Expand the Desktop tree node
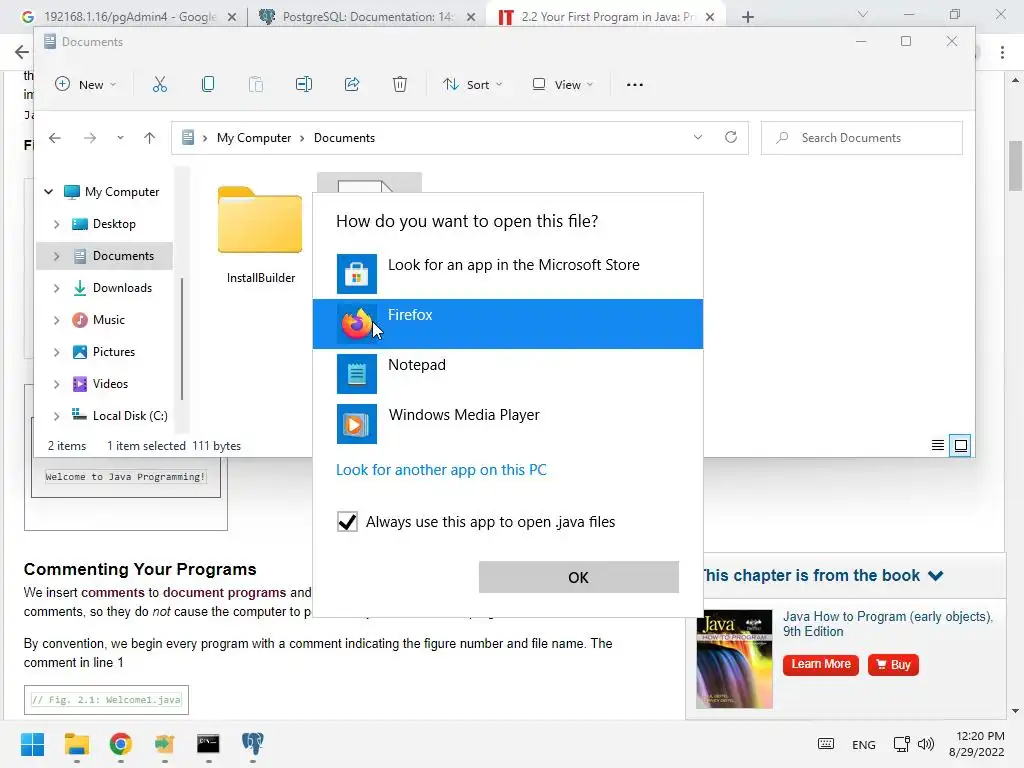1024x768 pixels. tap(57, 224)
